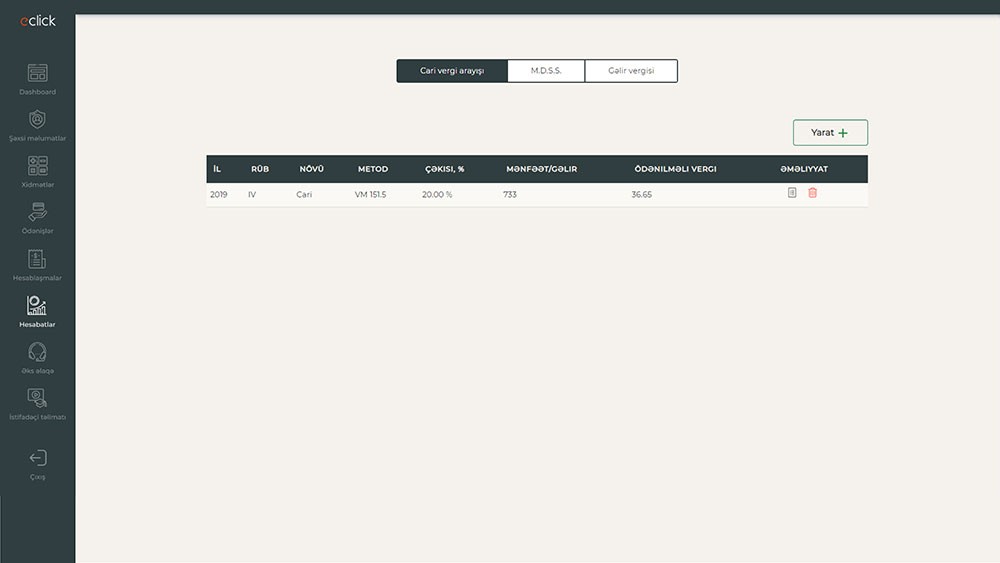Screen dimensions: 1000x563
Task: Go to Şəxsi məlumatlar in the sidebar
Action: pyautogui.click(x=37, y=120)
